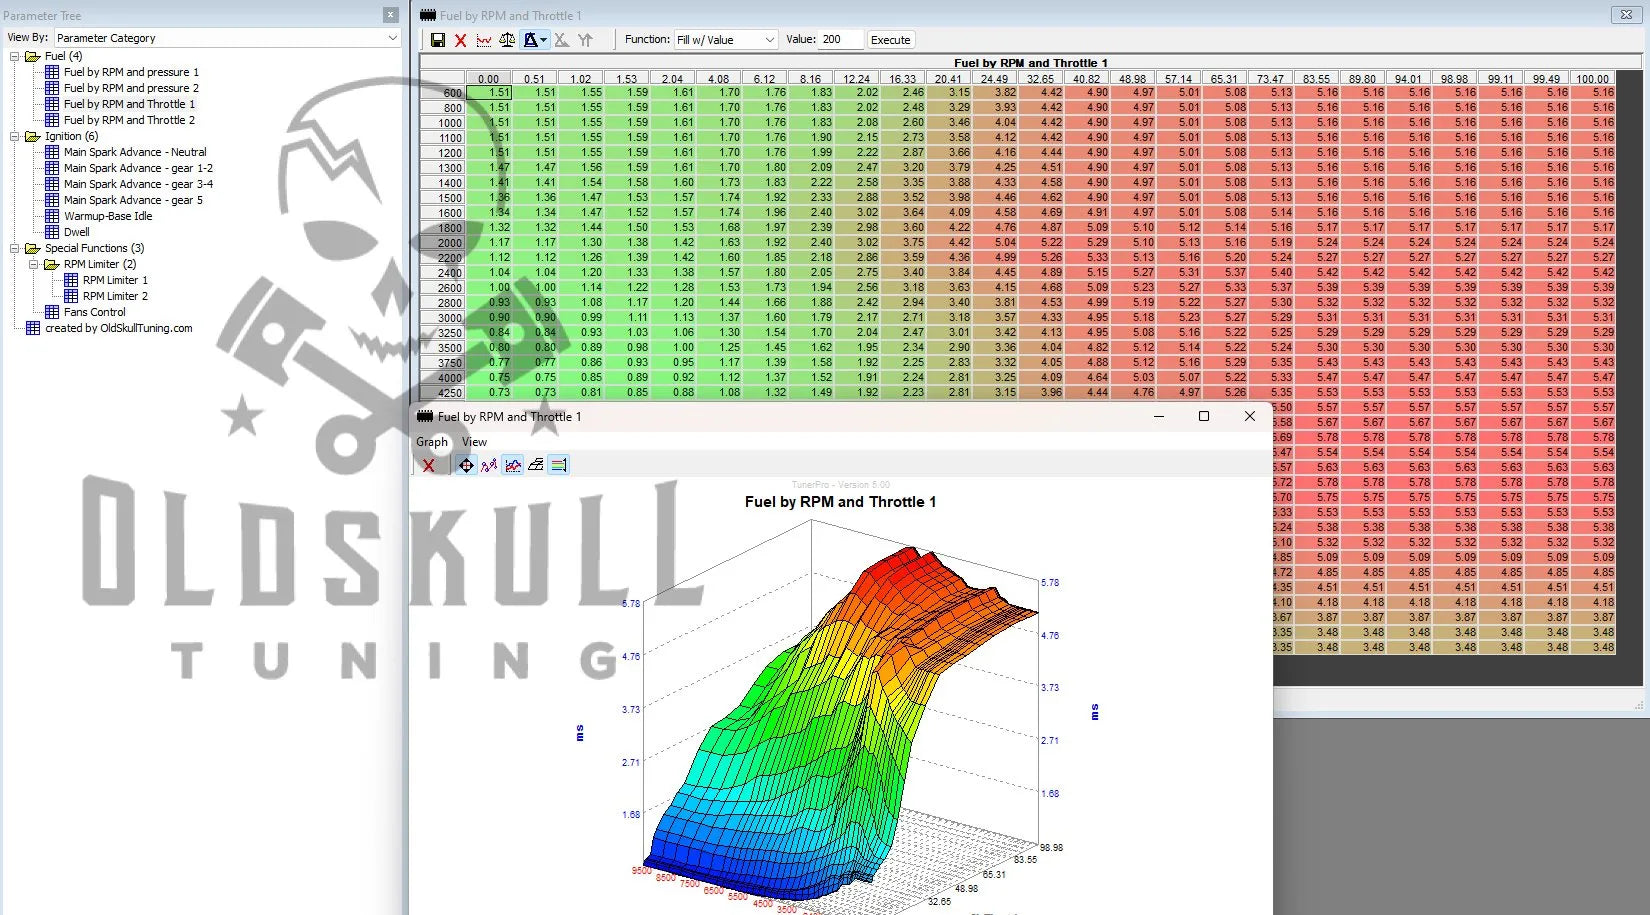Open the Function dropdown showing Fill w/ Value

point(726,40)
